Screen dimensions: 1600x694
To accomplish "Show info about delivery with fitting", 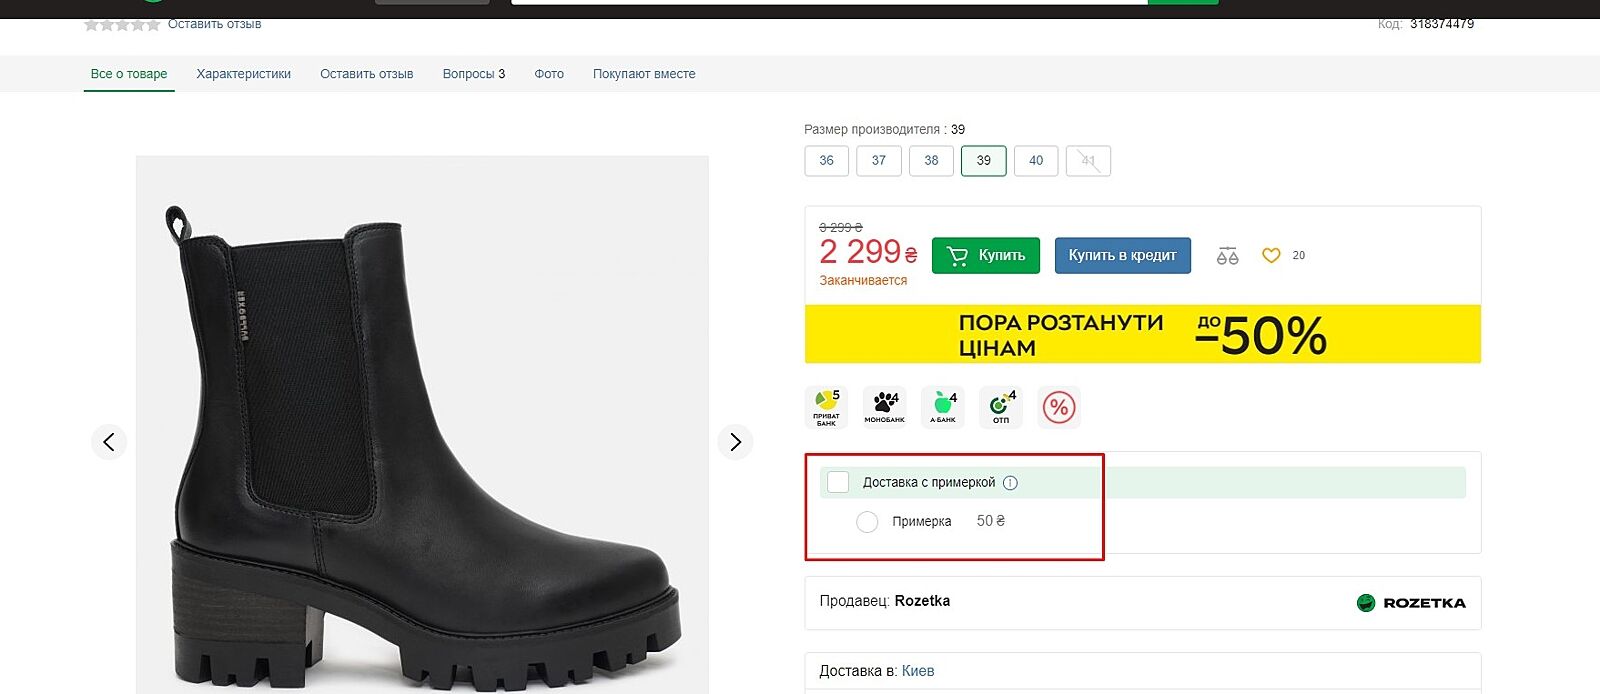I will coord(1011,483).
